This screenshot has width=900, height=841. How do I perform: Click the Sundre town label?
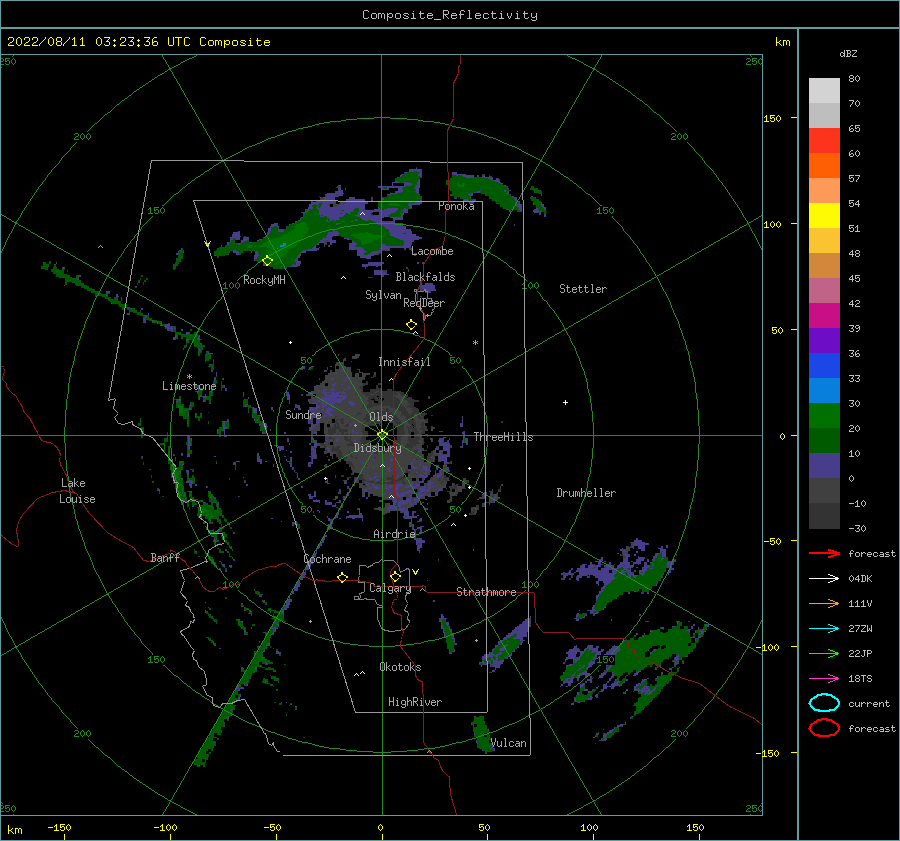[303, 414]
